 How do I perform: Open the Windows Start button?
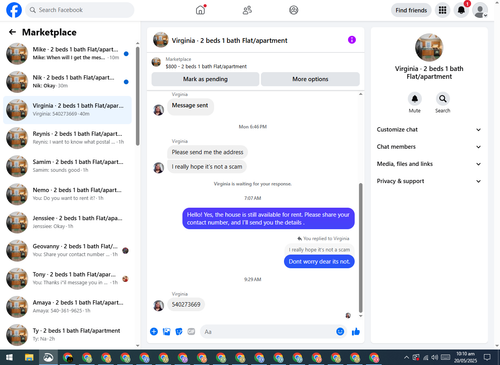[10, 358]
